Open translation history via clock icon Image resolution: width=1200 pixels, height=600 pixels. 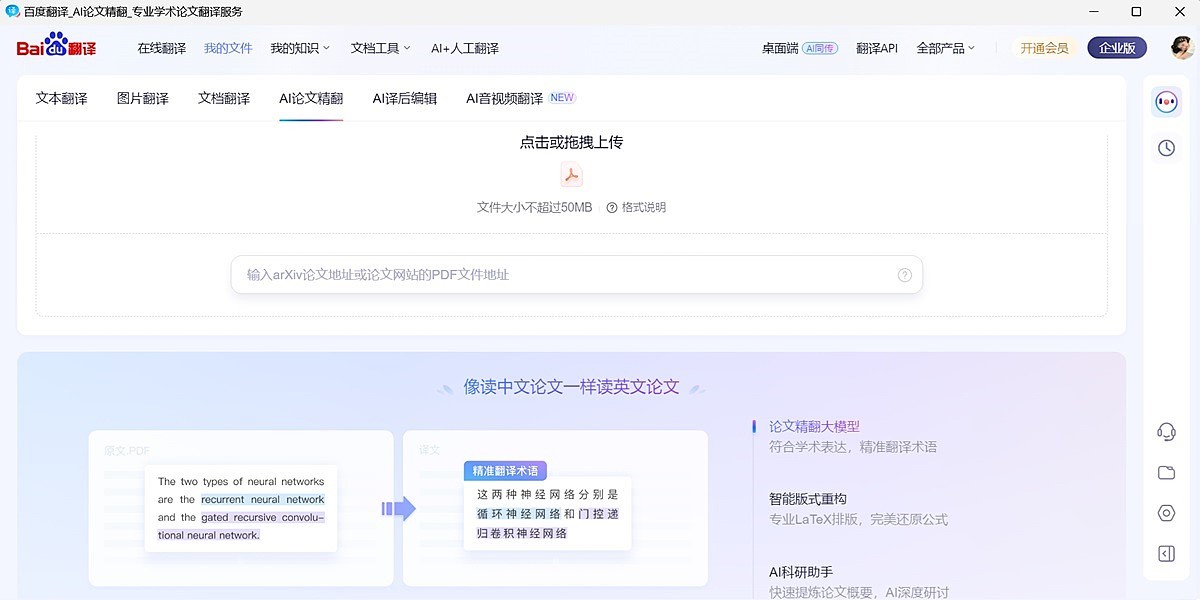[x=1165, y=147]
